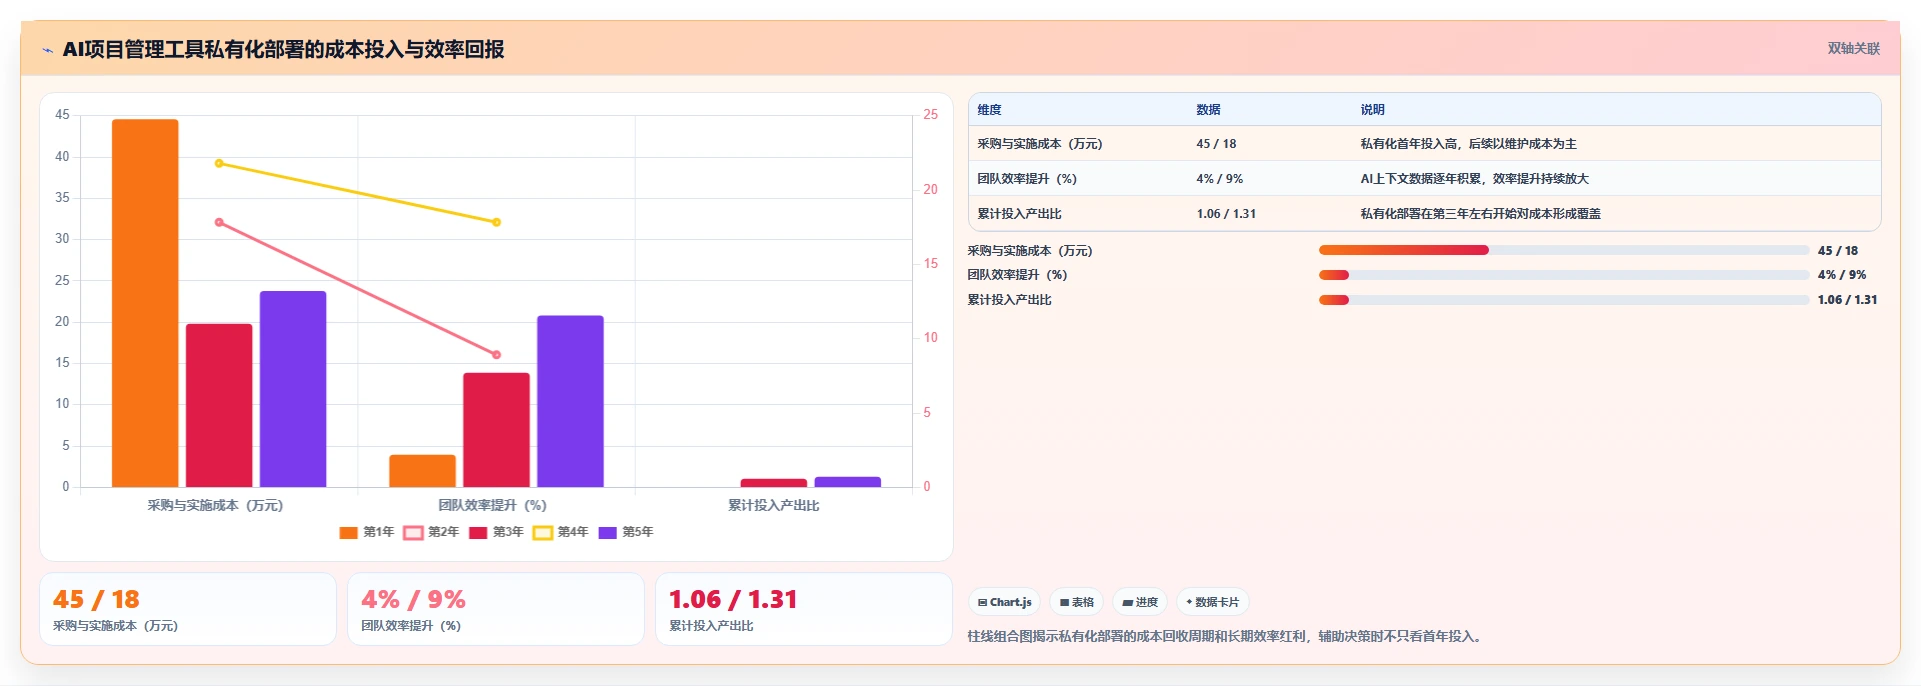
Task: Click x-axis label 累计投入产出比
Action: [773, 505]
